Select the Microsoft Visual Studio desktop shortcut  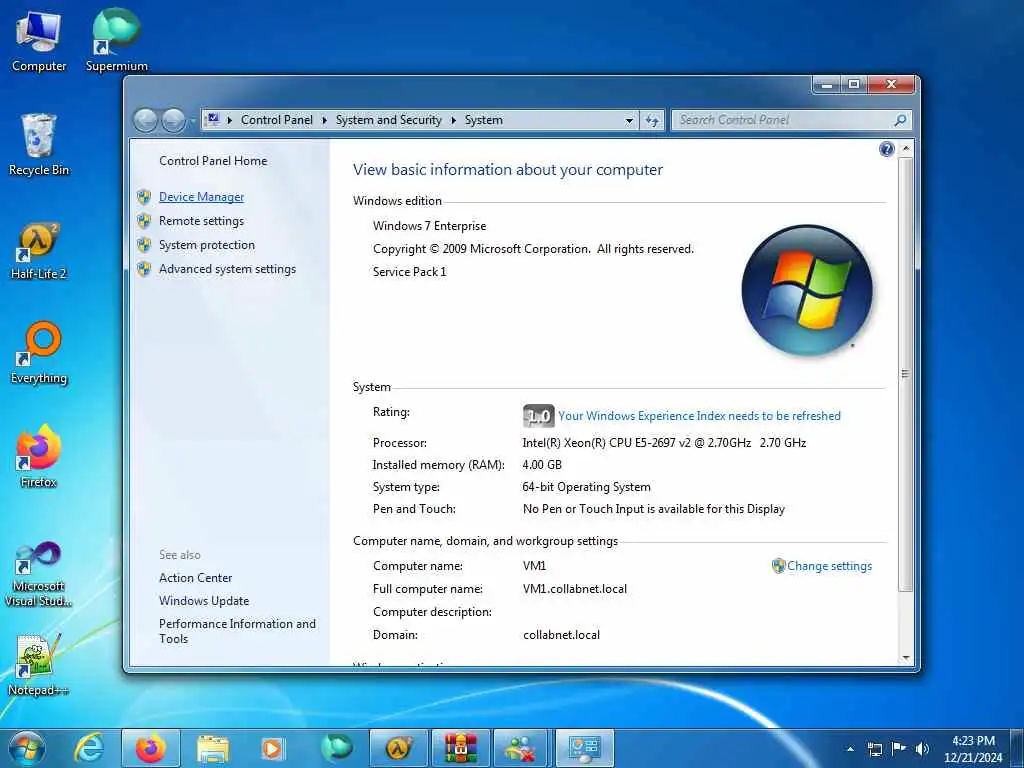click(x=39, y=575)
